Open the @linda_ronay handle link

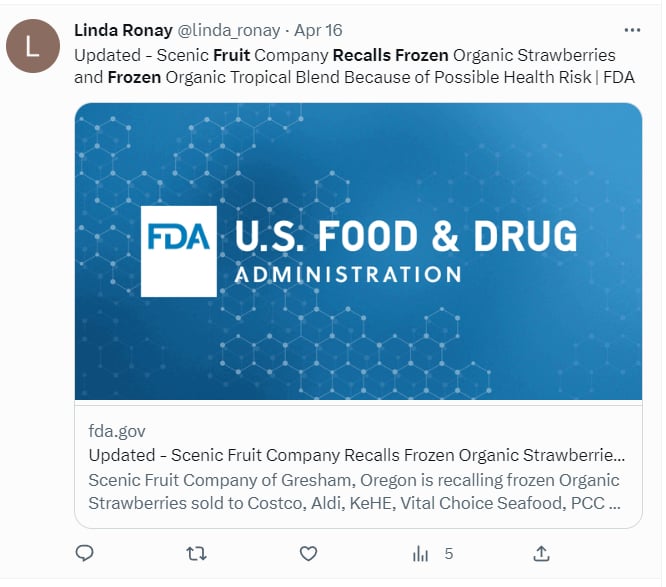click(229, 31)
